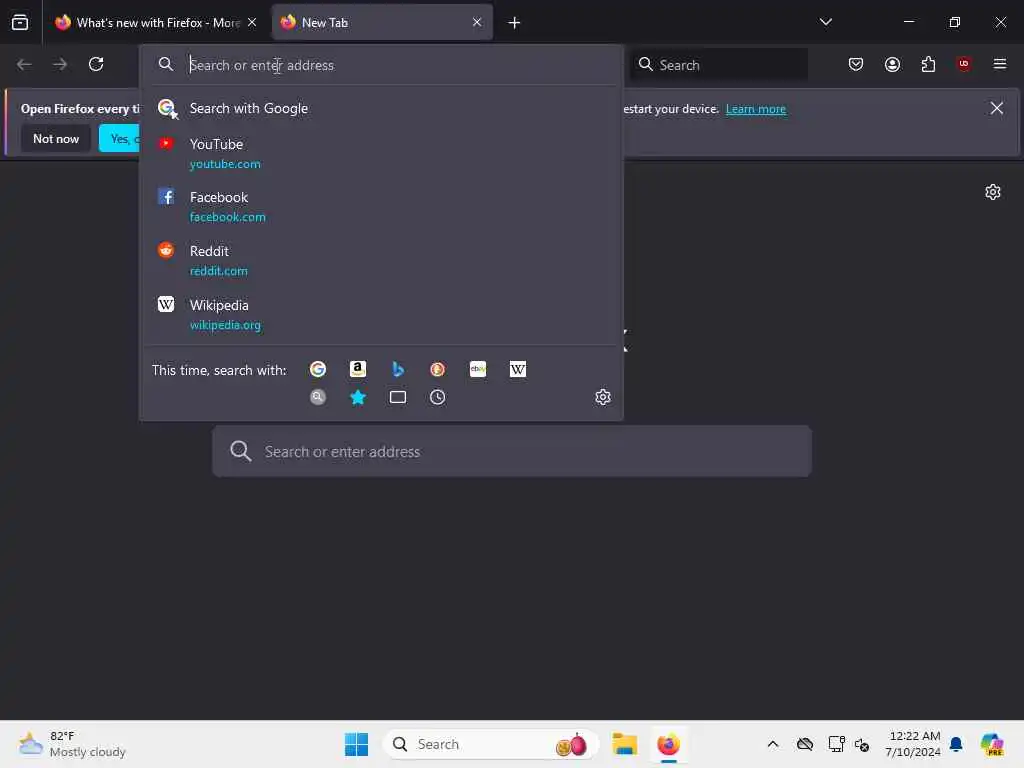
Task: Open the Copilot preview icon
Action: (993, 744)
